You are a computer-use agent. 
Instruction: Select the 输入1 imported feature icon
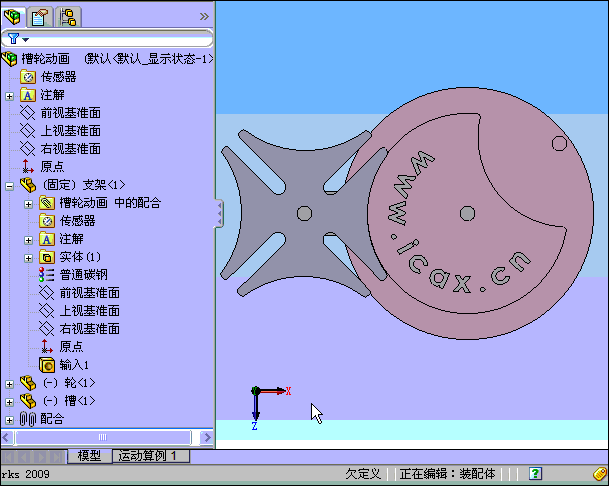[x=47, y=365]
